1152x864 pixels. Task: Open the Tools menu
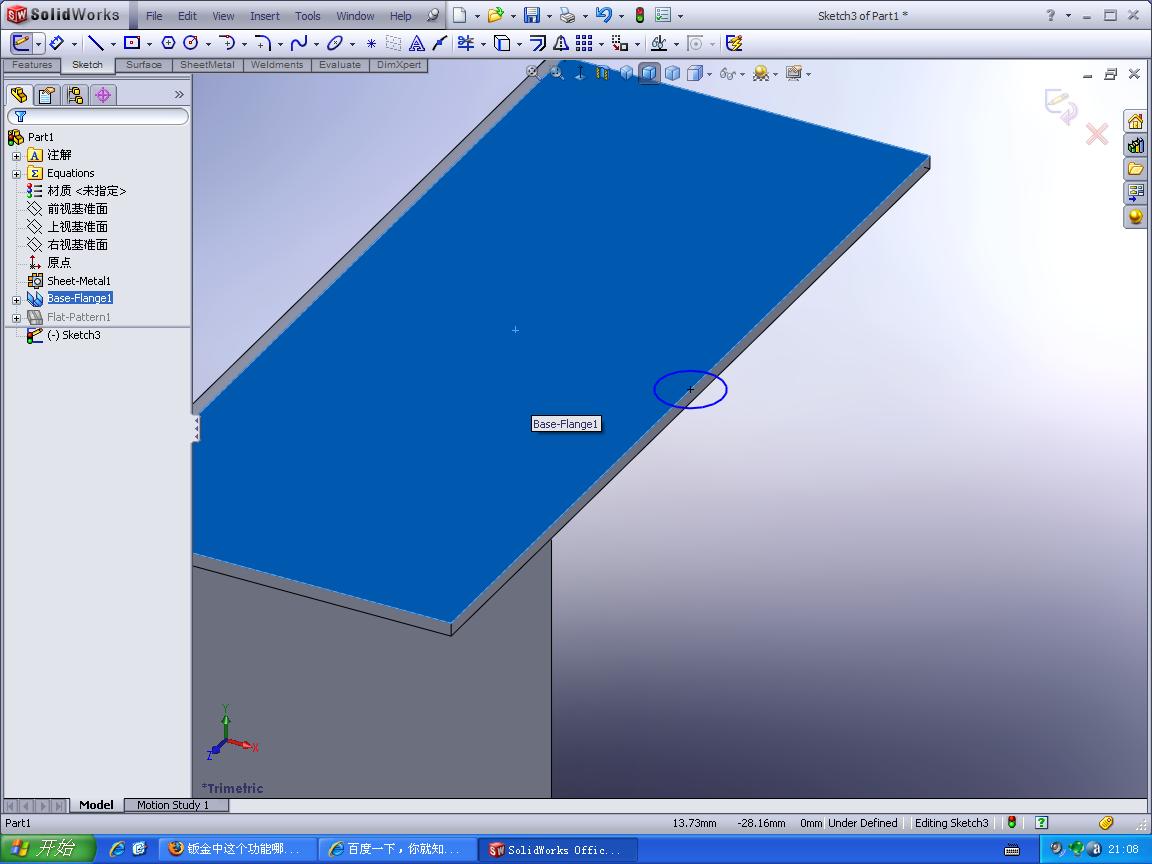point(308,15)
